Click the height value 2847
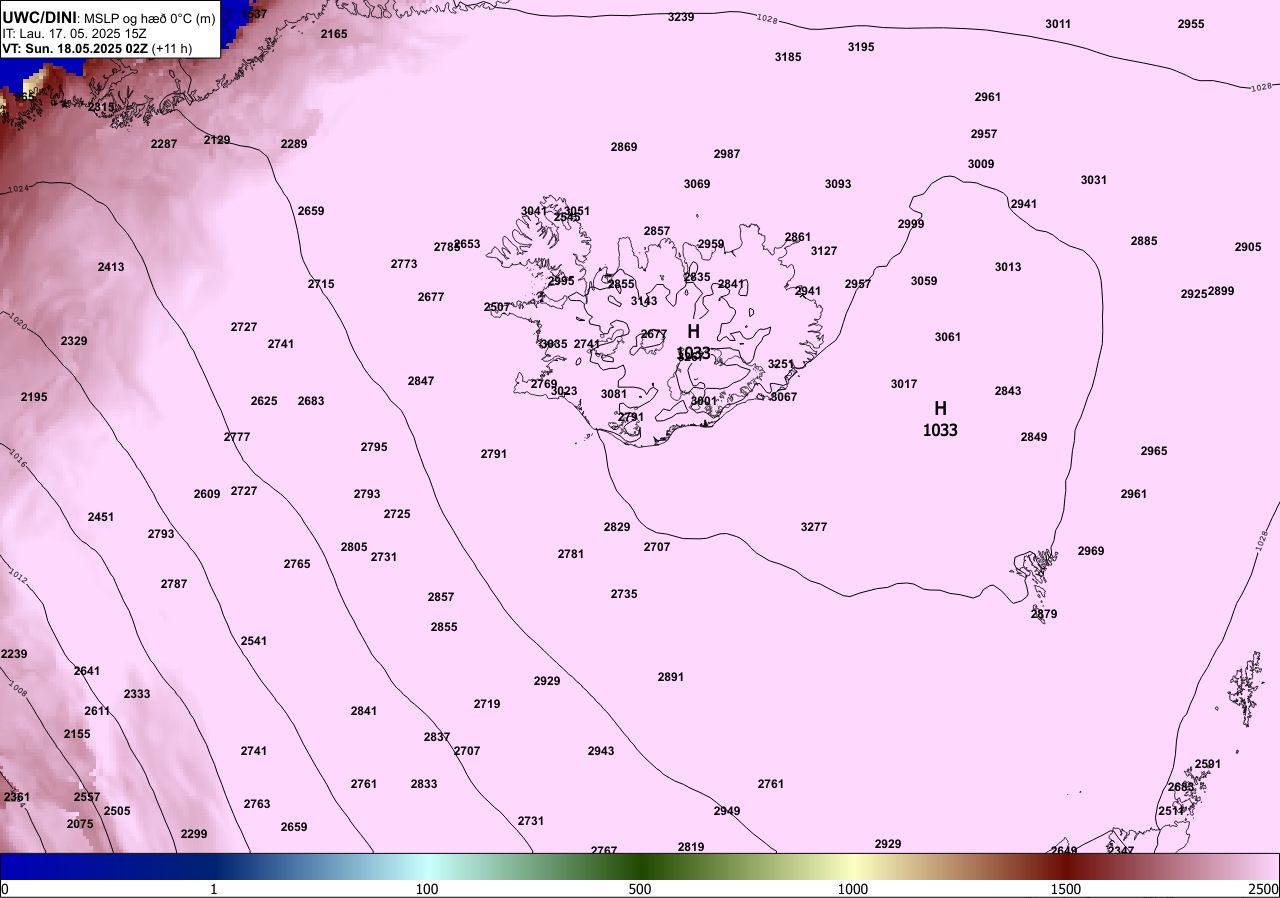The width and height of the screenshot is (1280, 898). click(421, 381)
